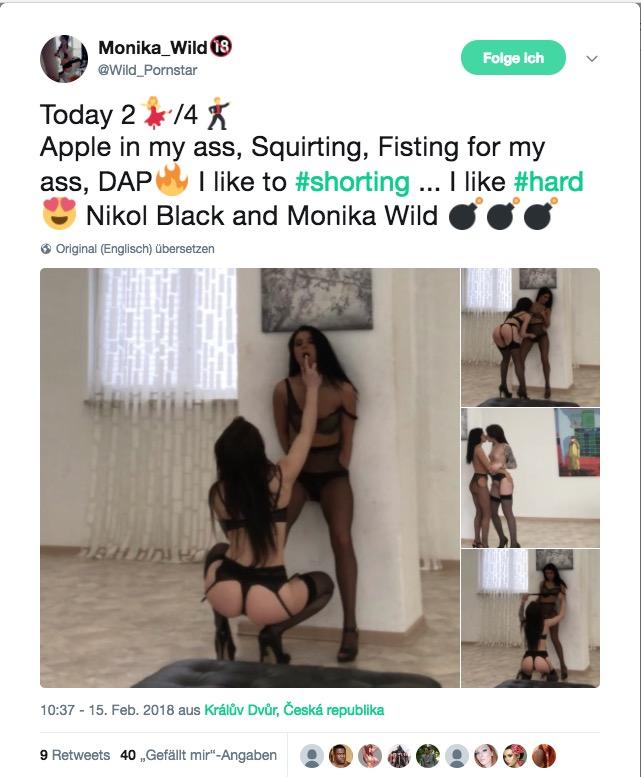Open the thumbnail showing a colorful wall painting
Image resolution: width=641 pixels, height=777 pixels.
coord(530,478)
